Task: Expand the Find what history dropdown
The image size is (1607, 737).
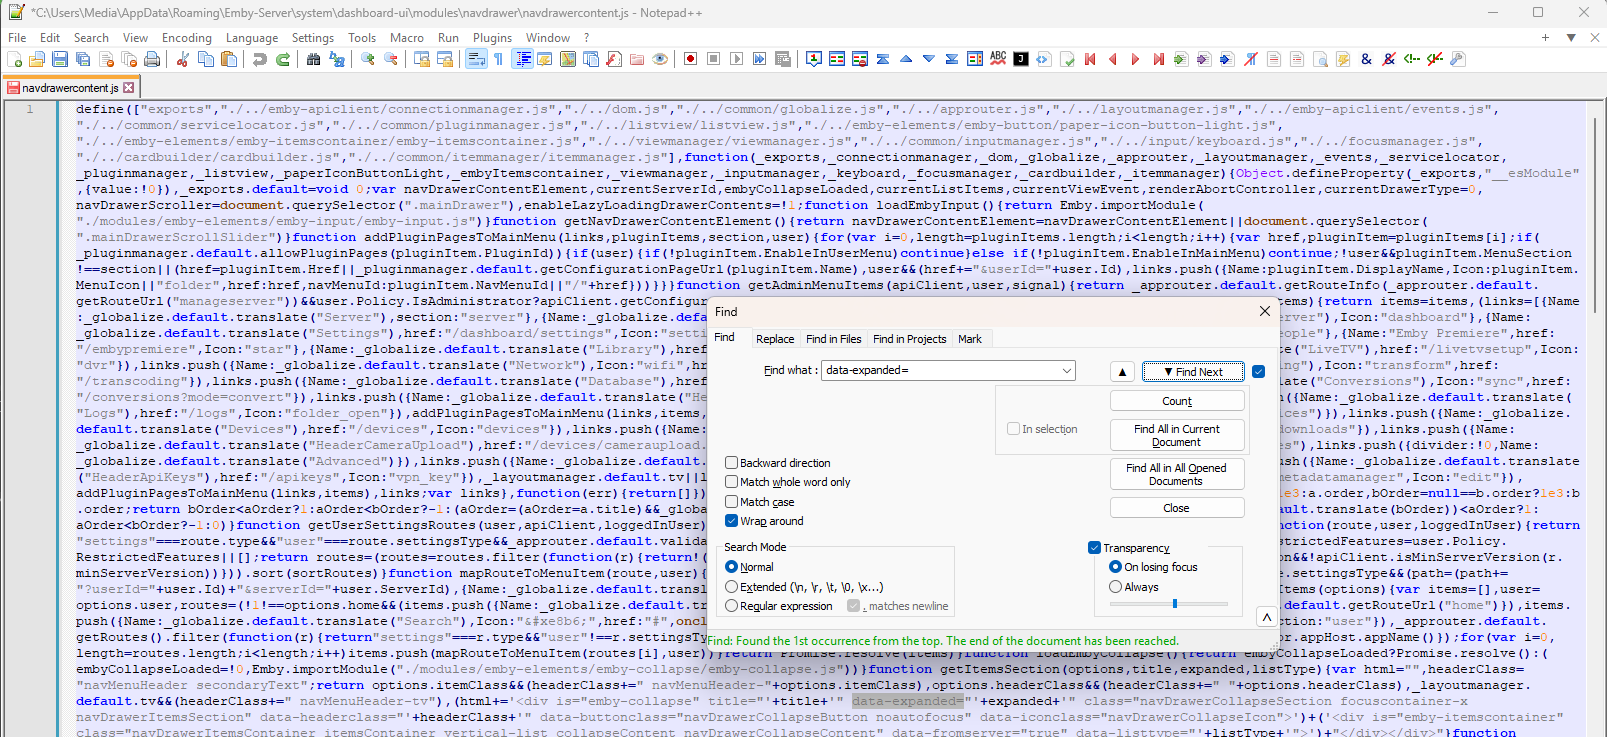Action: (x=1067, y=370)
